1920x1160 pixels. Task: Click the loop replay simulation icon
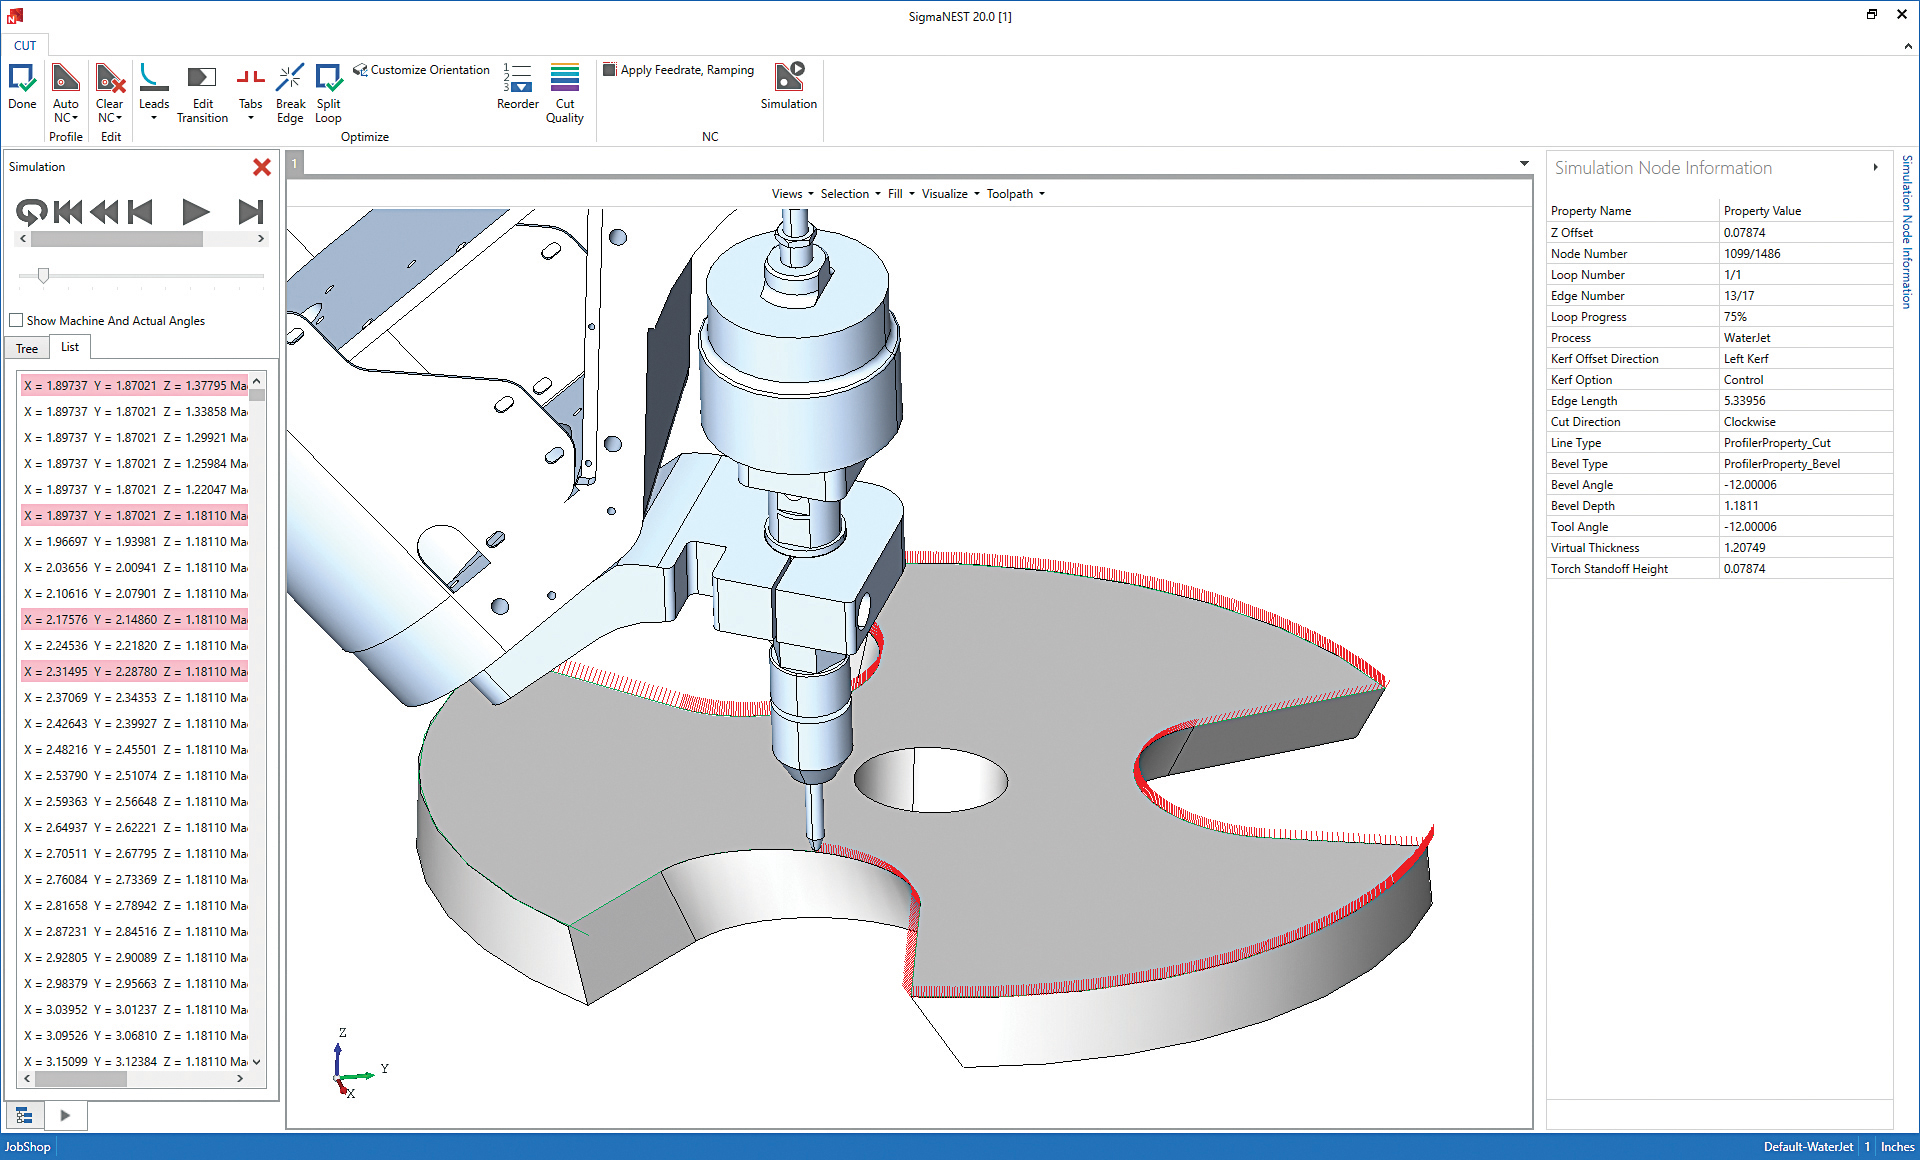click(x=30, y=211)
